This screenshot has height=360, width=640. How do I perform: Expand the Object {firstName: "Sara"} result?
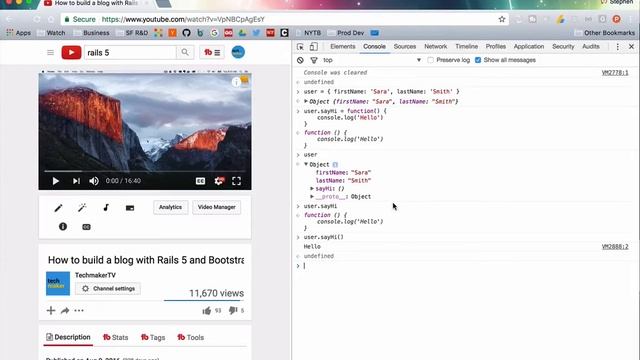tap(306, 101)
